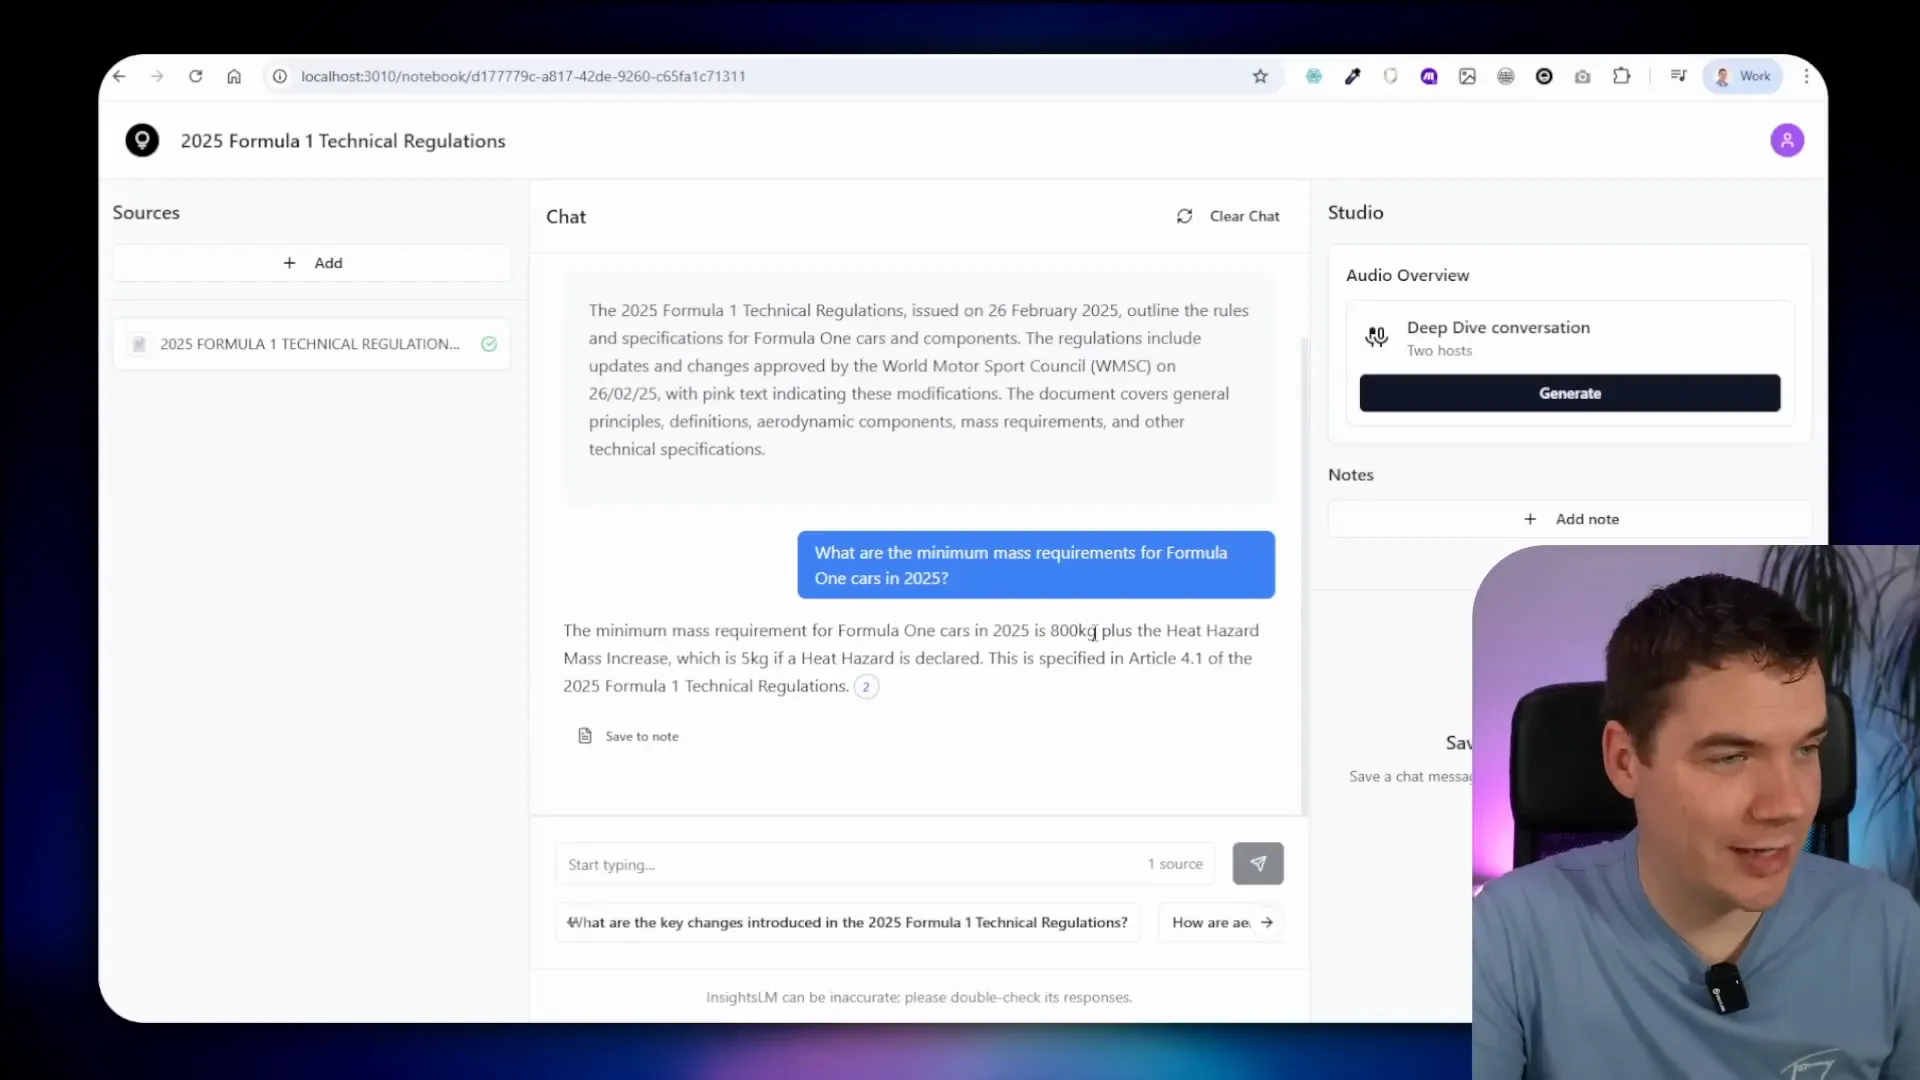Click the chat scrollbar
The width and height of the screenshot is (1920, 1080).
[1304, 575]
